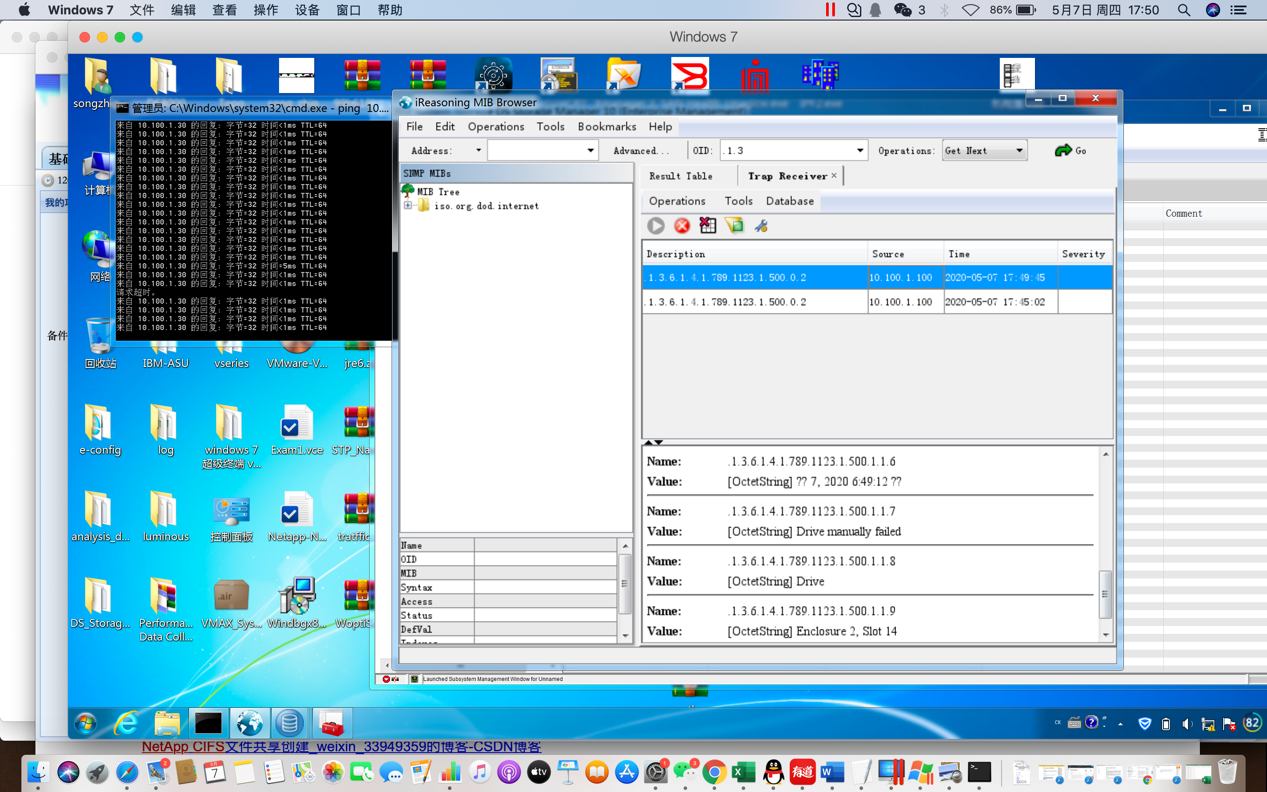This screenshot has width=1267, height=792.
Task: Switch to the Result Table tab
Action: pos(681,176)
